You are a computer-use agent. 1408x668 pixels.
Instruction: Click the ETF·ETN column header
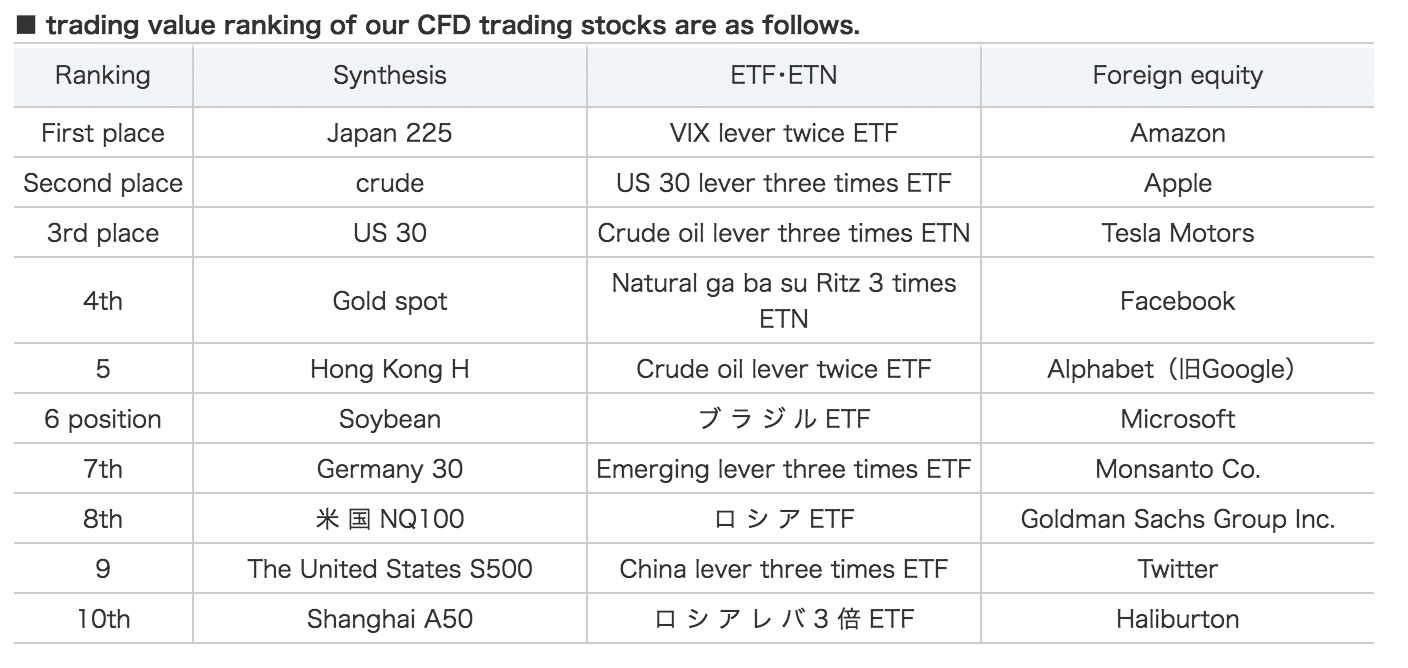click(783, 75)
